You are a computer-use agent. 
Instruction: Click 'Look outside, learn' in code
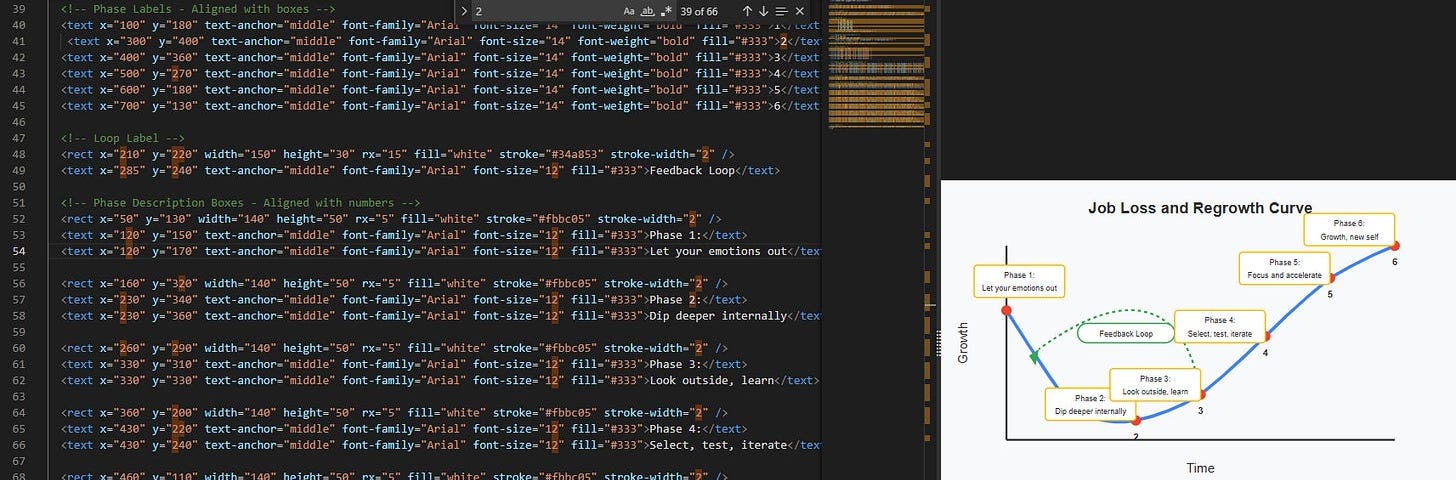pos(712,381)
